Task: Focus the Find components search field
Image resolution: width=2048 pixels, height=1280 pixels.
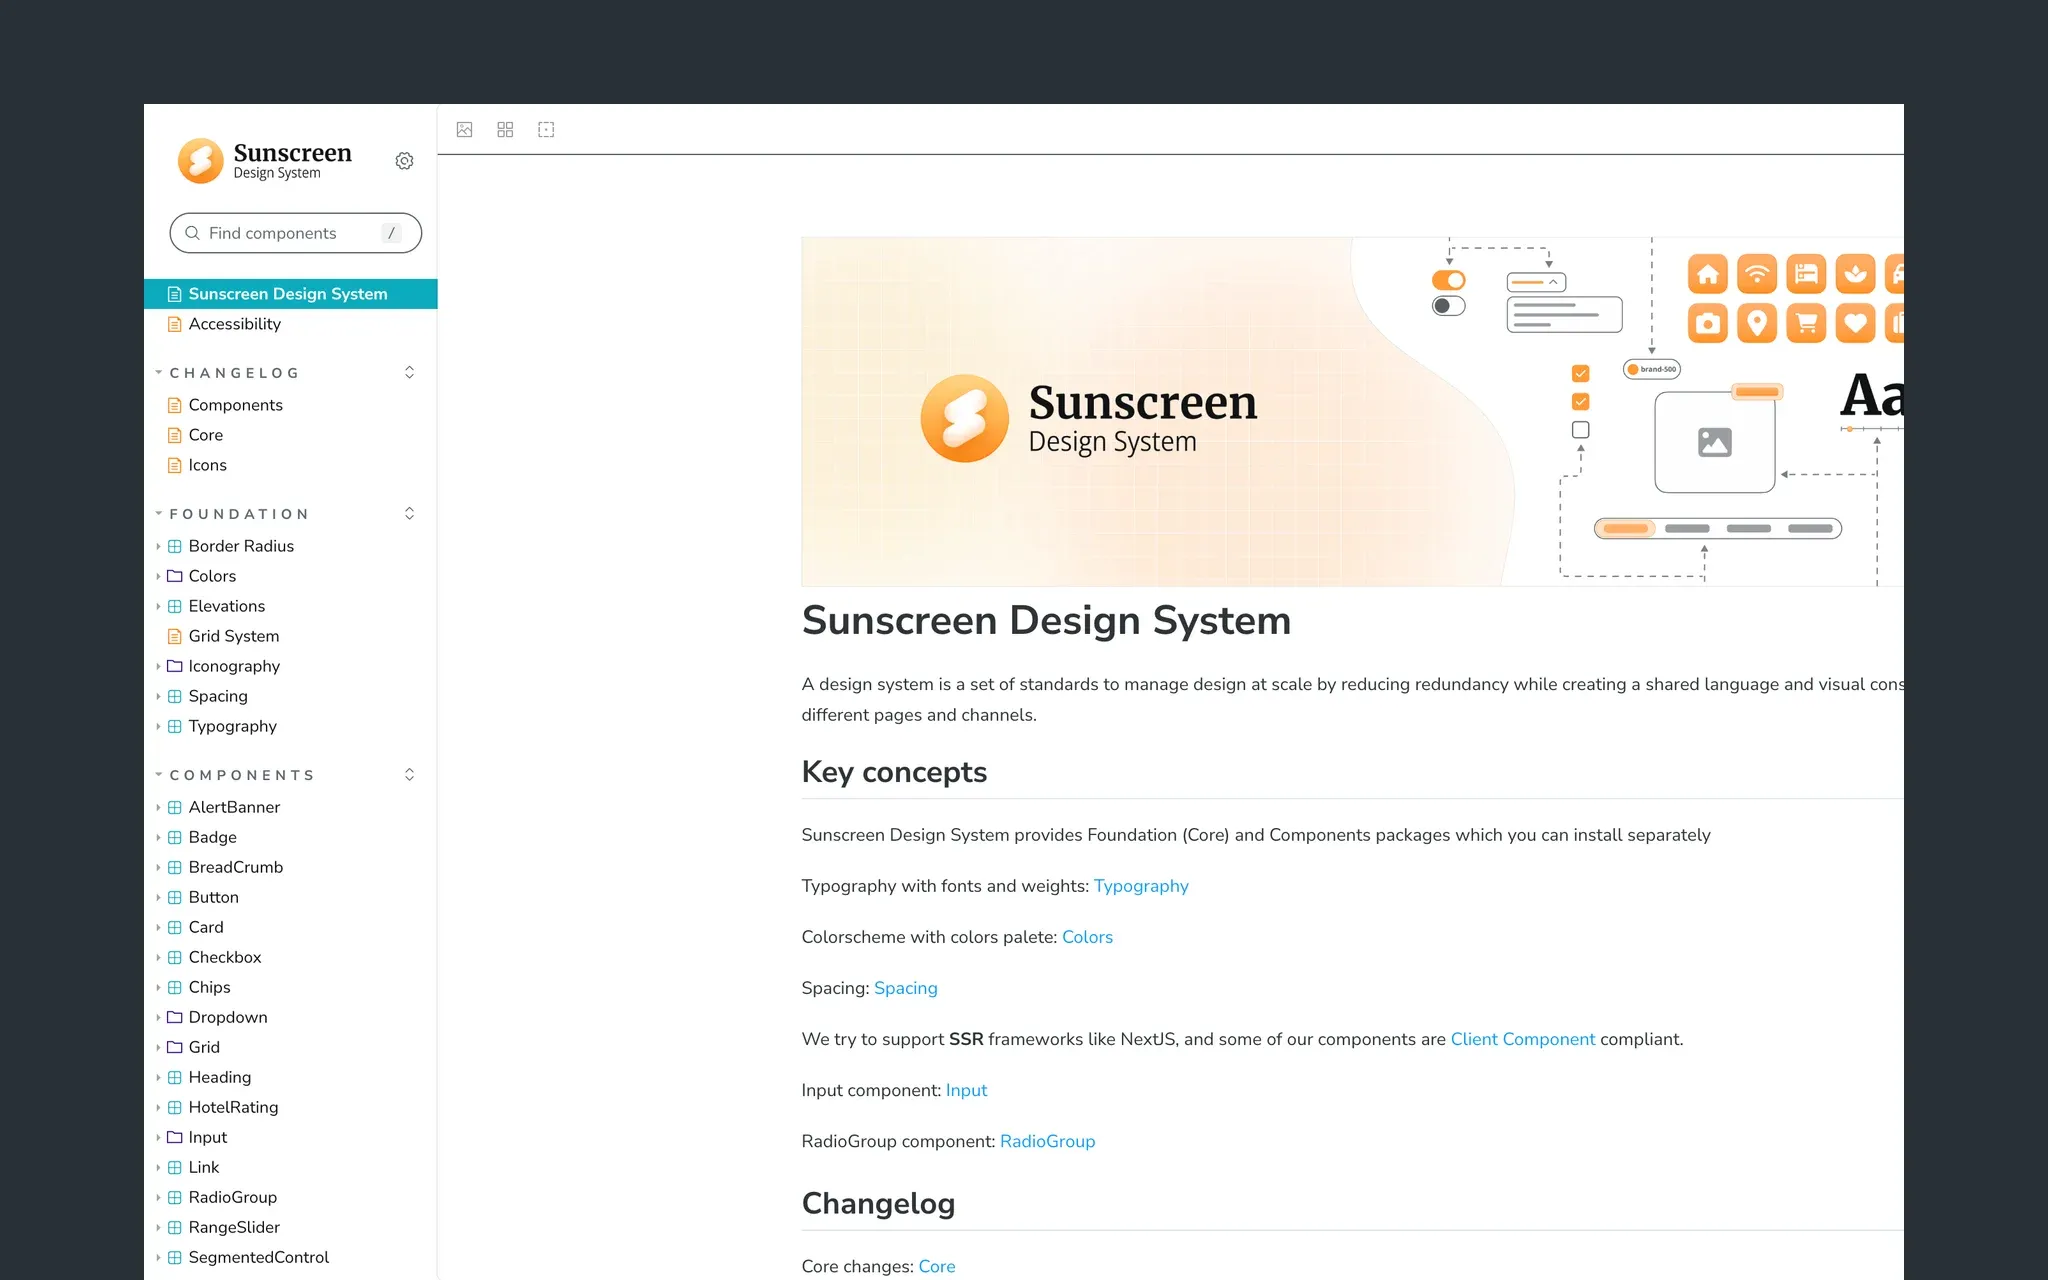Action: coord(296,233)
